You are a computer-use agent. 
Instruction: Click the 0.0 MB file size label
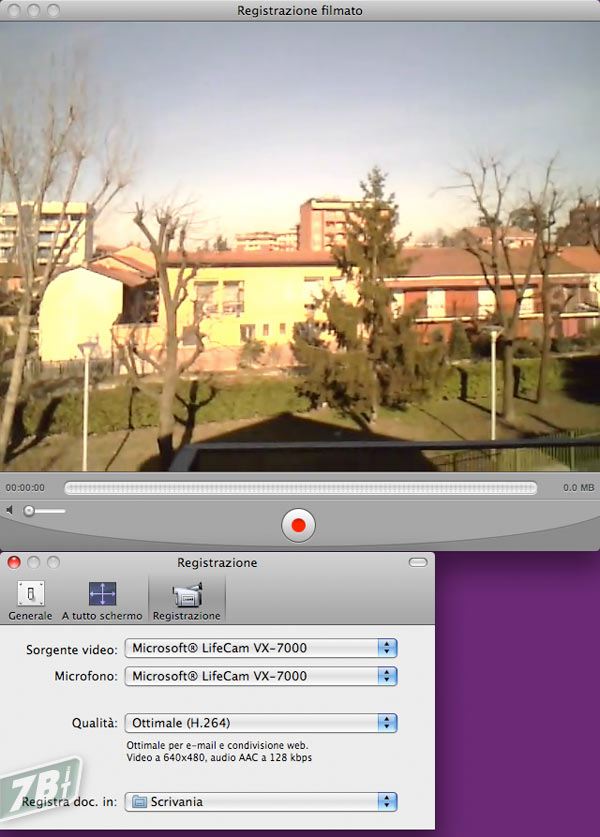pyautogui.click(x=578, y=487)
